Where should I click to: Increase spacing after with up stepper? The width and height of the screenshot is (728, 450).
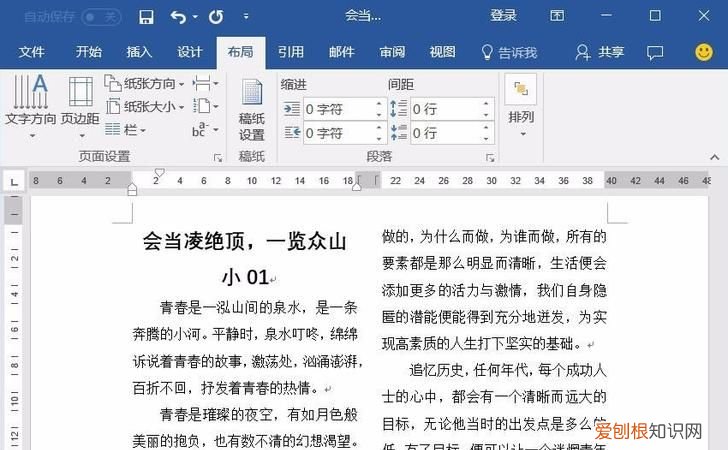click(486, 128)
